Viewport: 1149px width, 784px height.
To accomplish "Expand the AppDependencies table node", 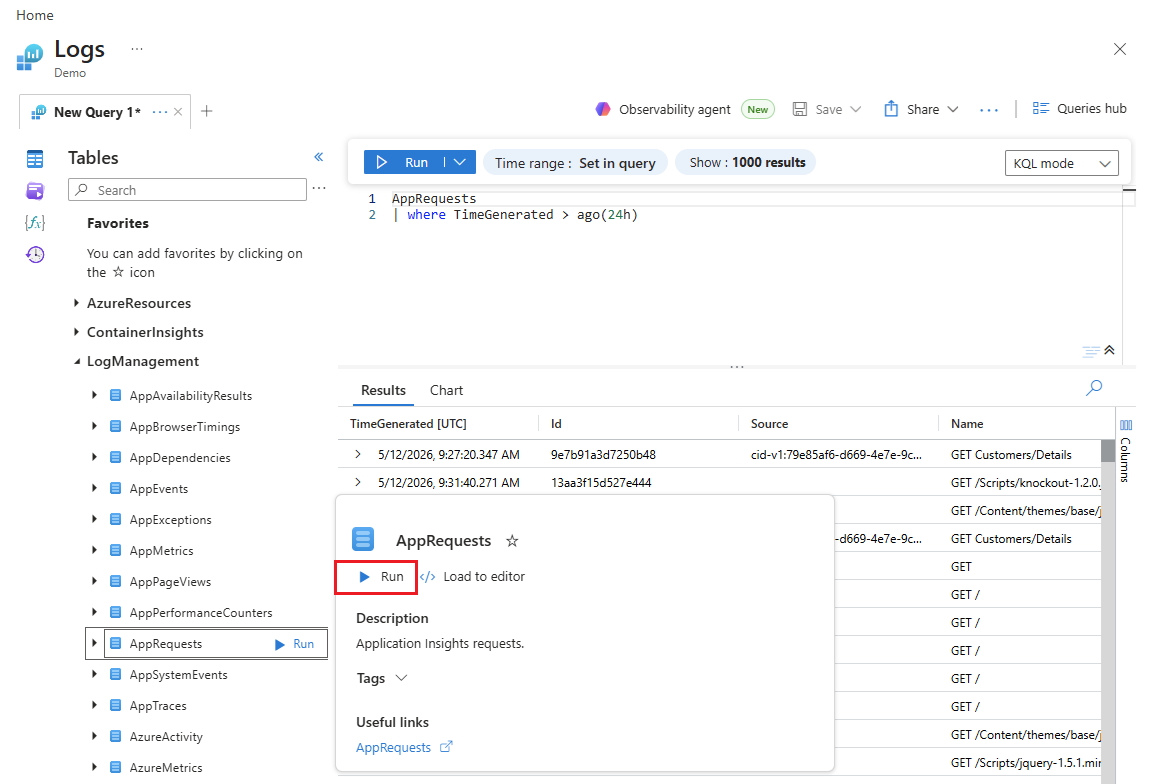I will 94,457.
